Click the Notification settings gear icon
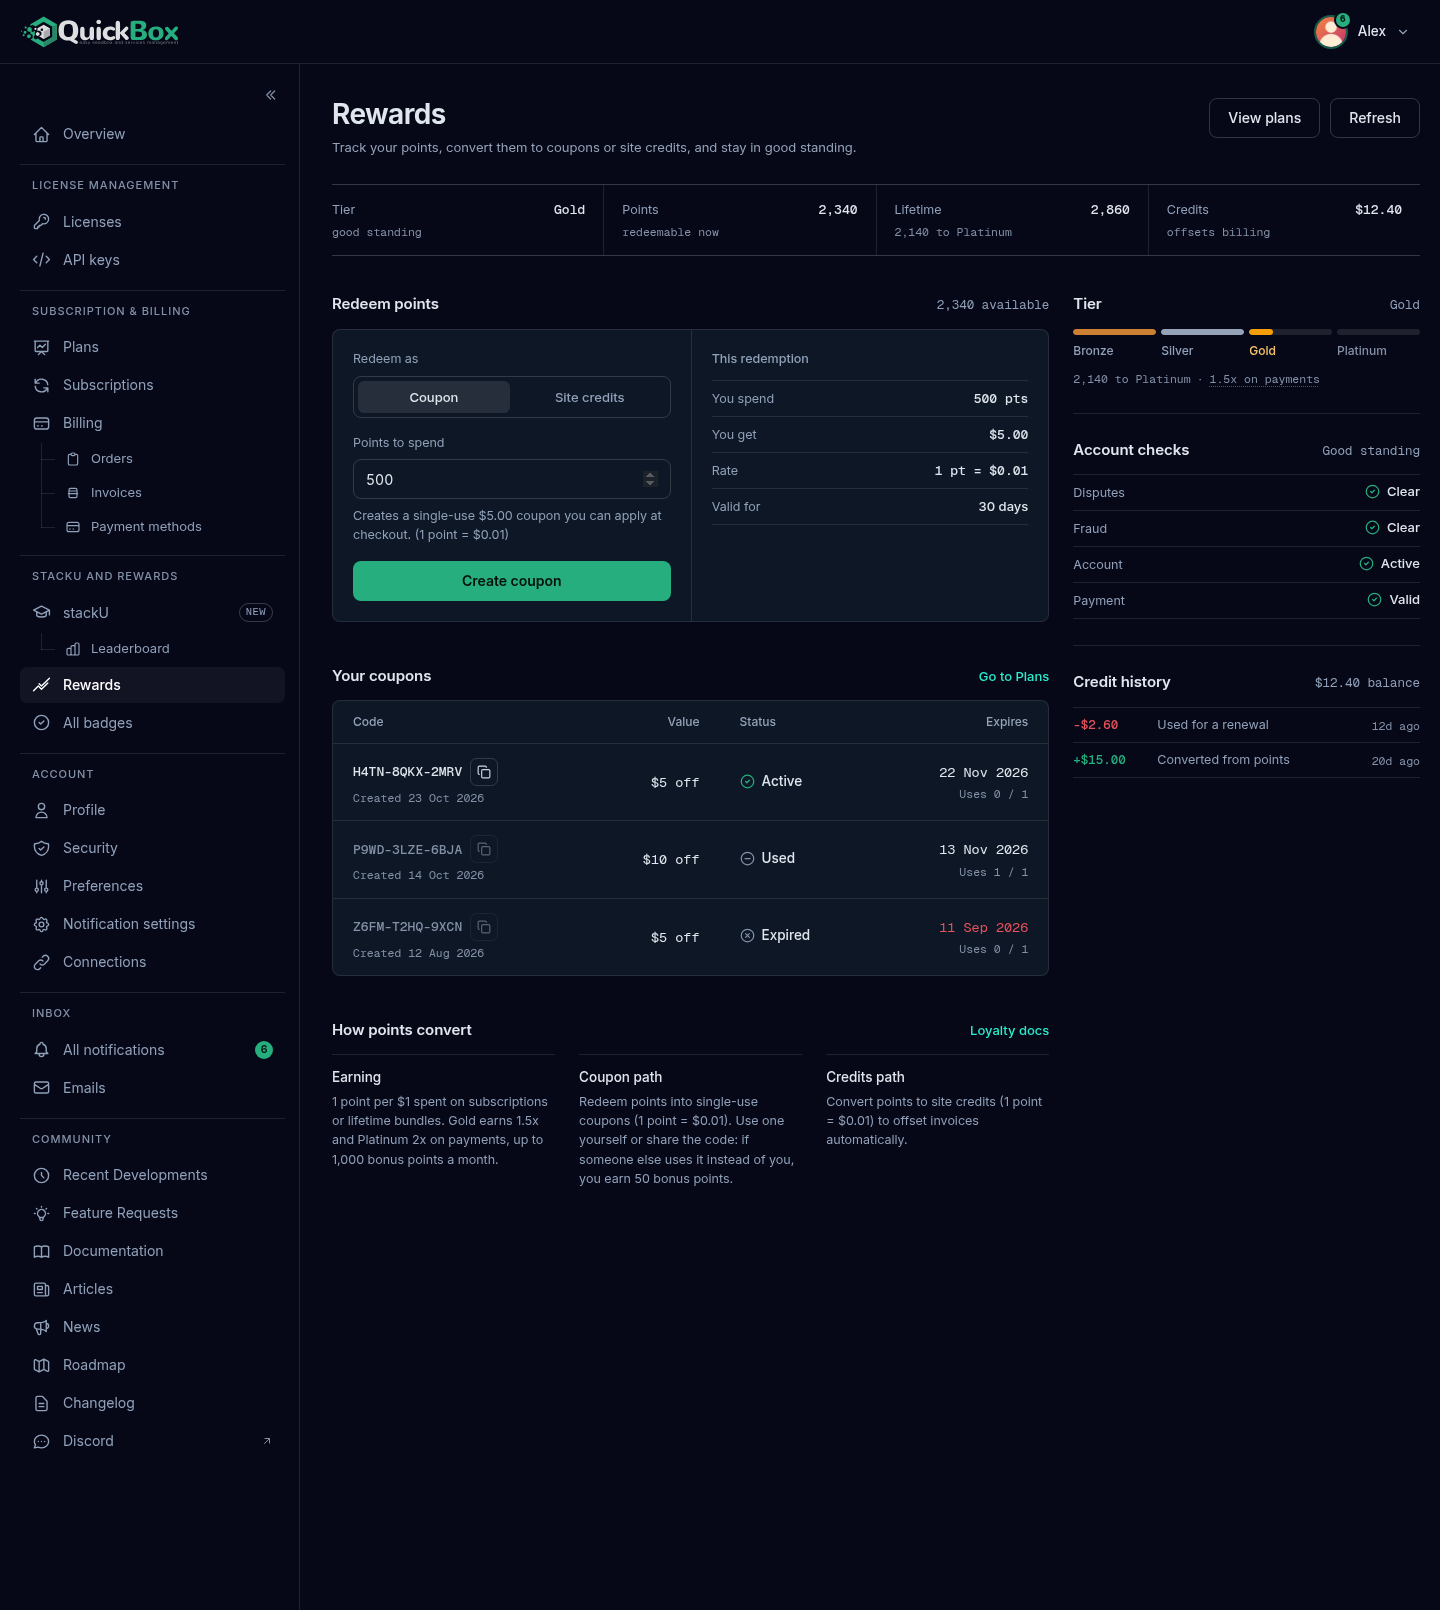Image resolution: width=1440 pixels, height=1610 pixels. 42,924
